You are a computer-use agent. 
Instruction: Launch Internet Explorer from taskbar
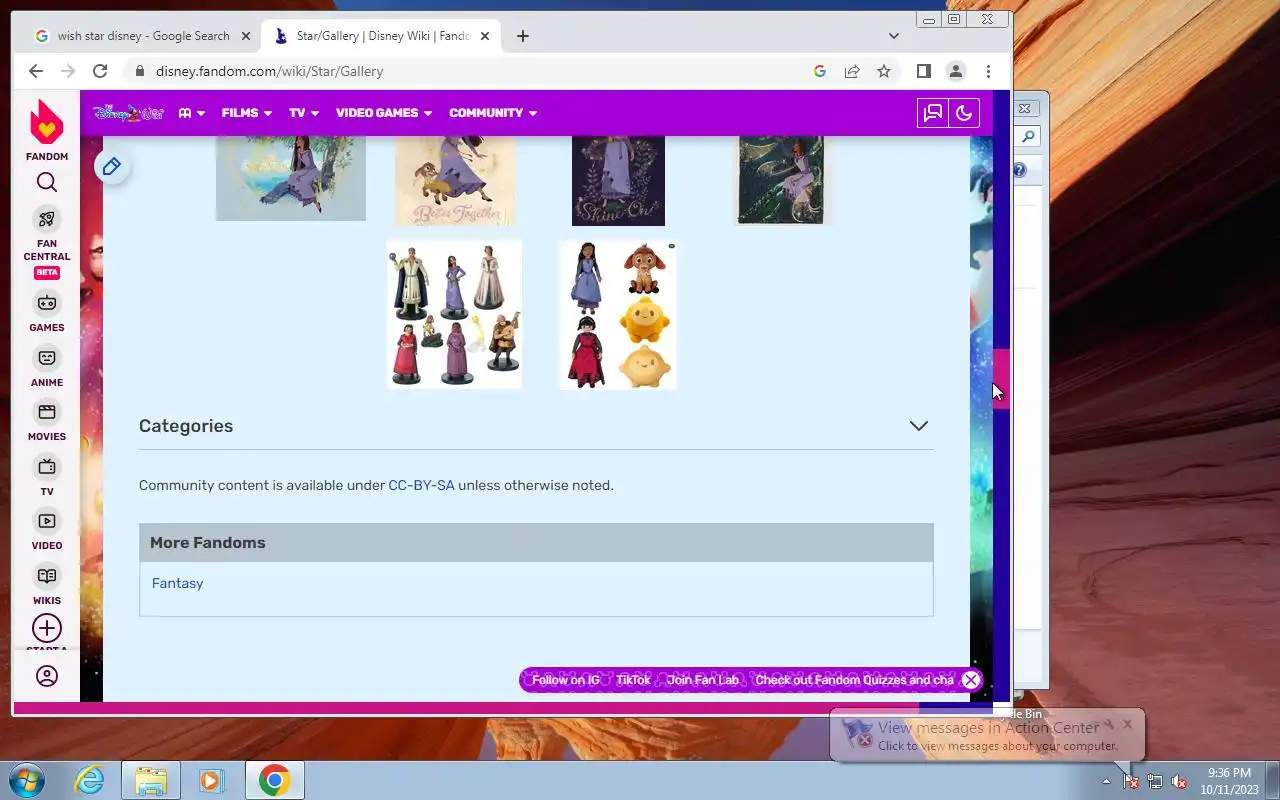(x=90, y=780)
